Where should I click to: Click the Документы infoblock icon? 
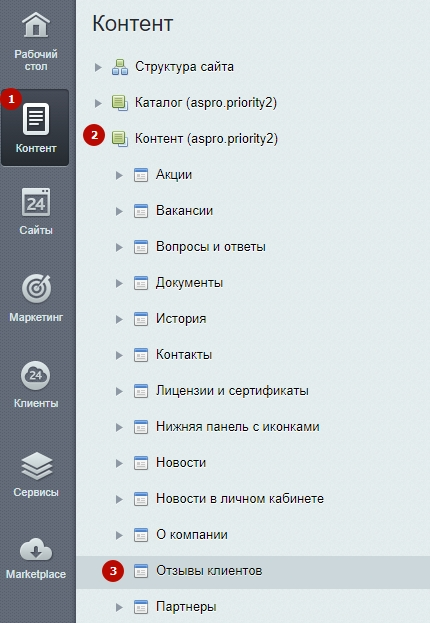coord(141,283)
